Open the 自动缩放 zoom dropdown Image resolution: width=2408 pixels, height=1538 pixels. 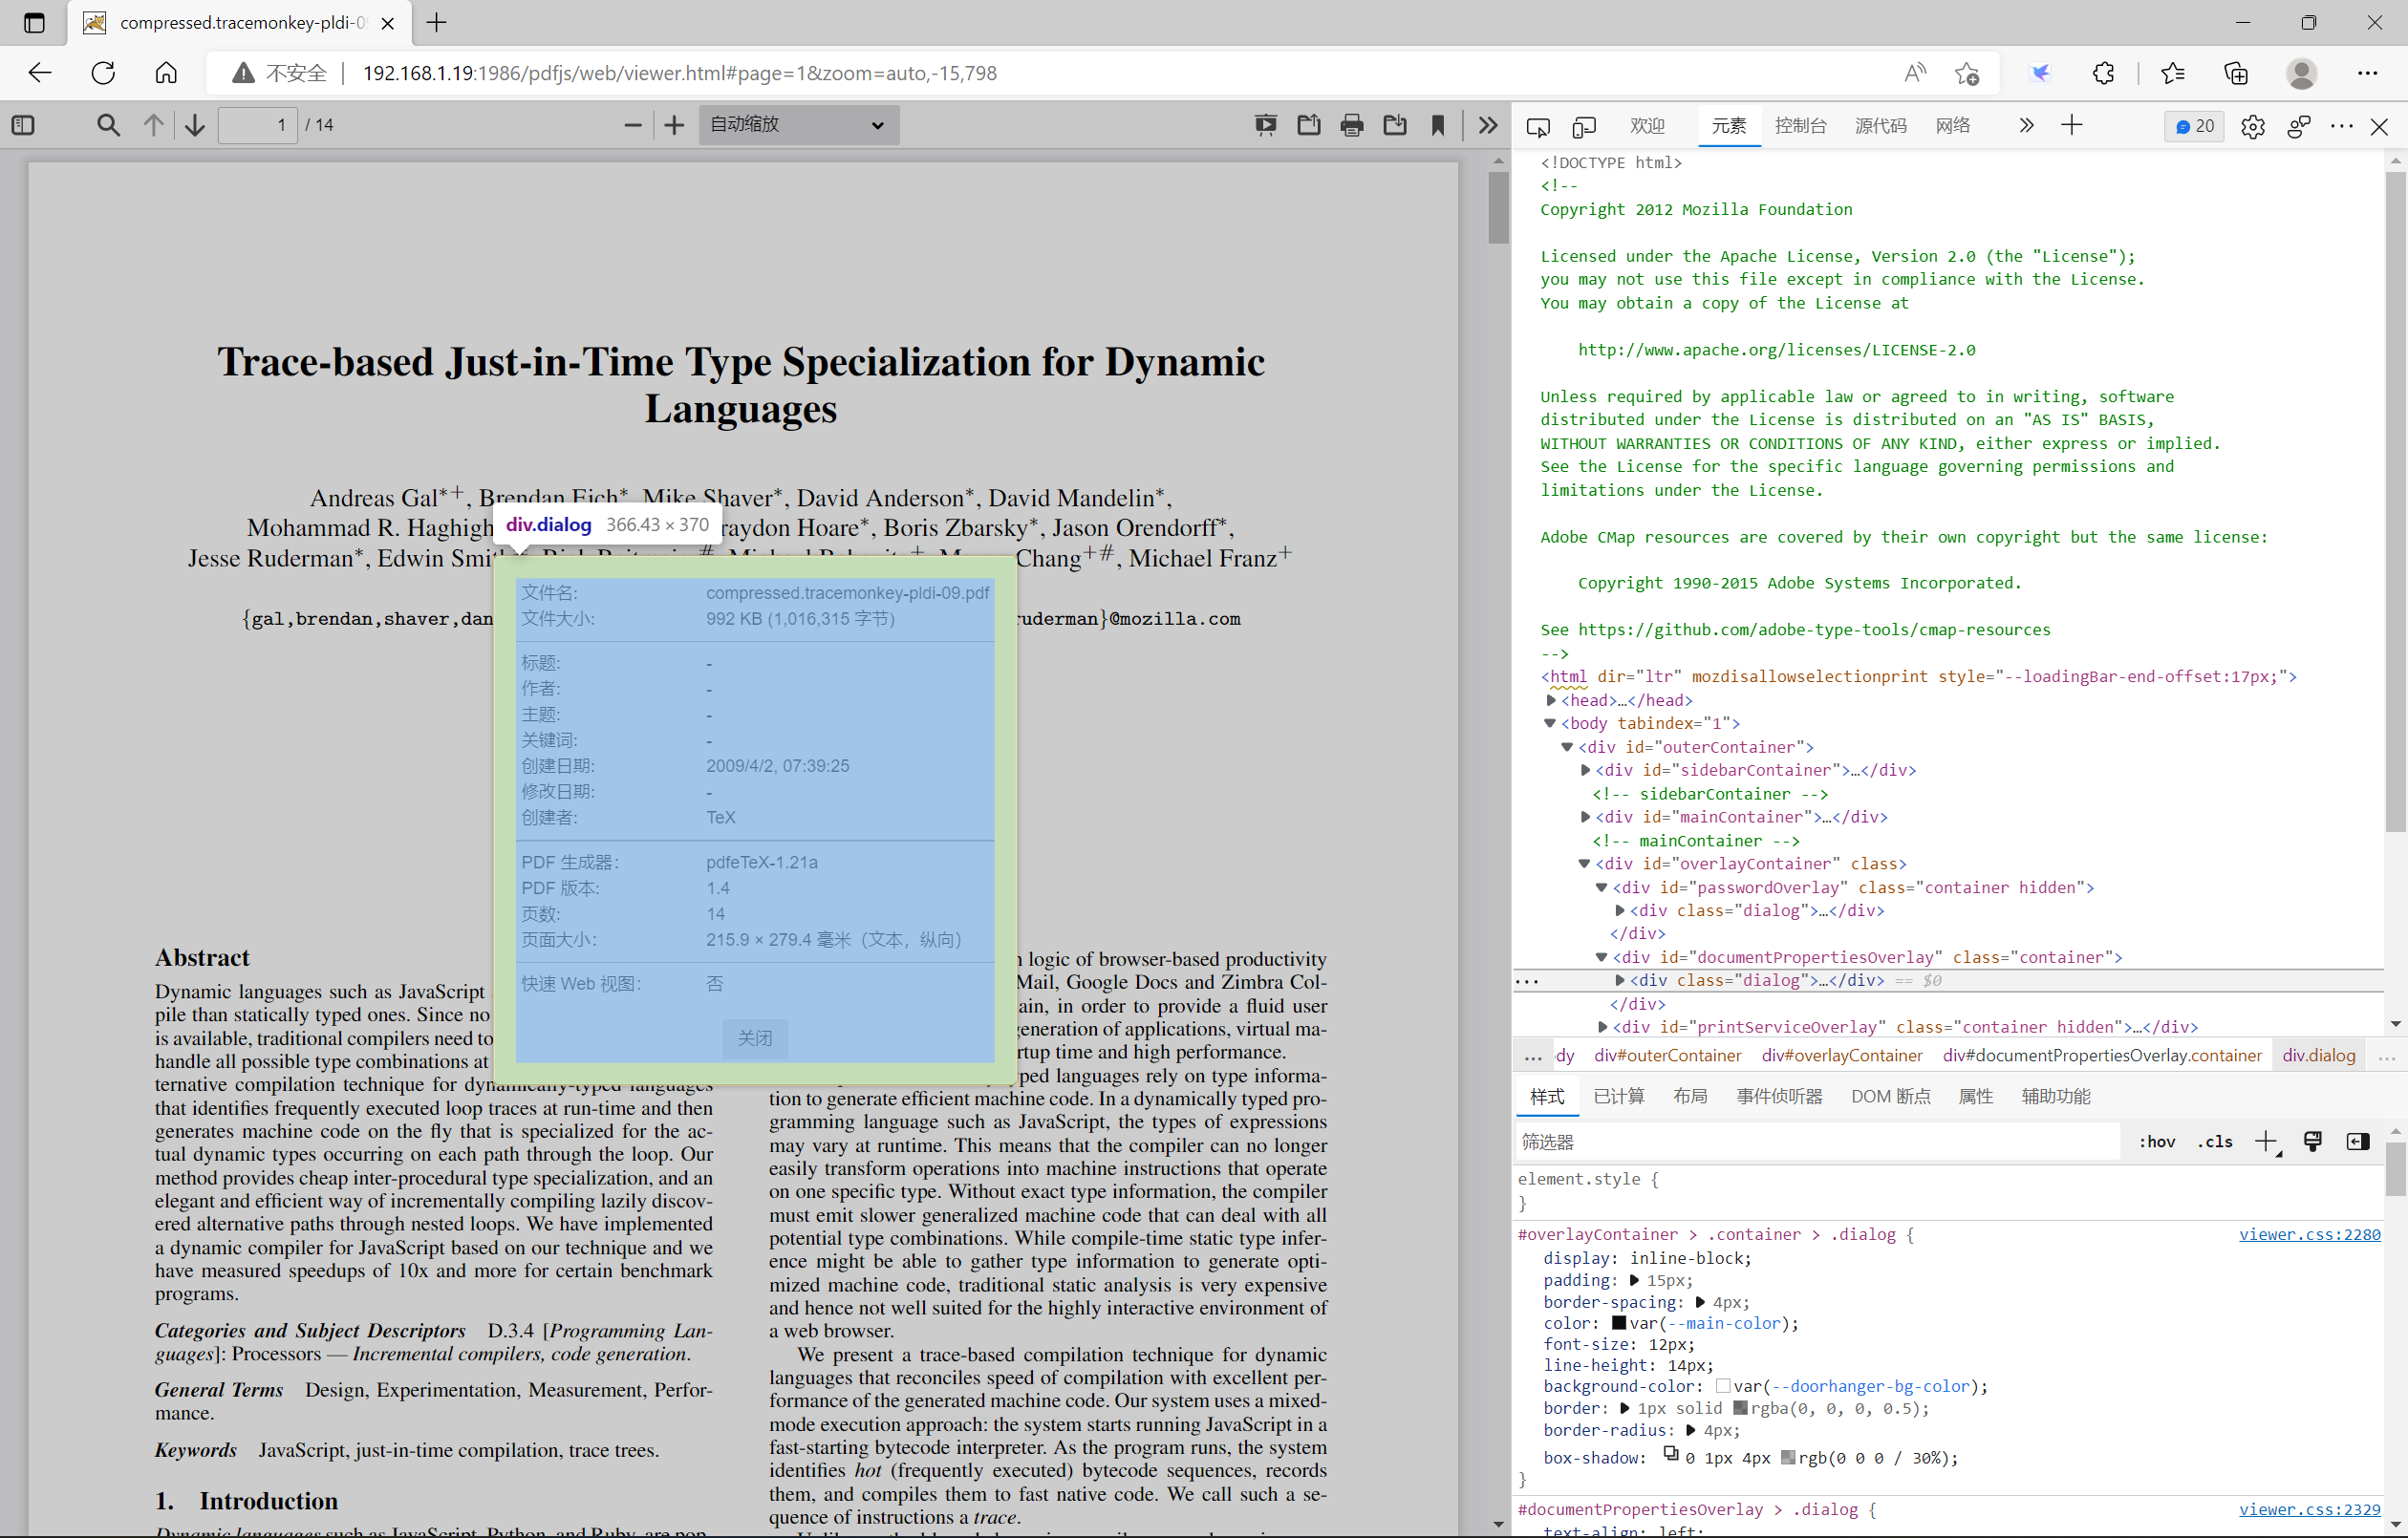[798, 125]
